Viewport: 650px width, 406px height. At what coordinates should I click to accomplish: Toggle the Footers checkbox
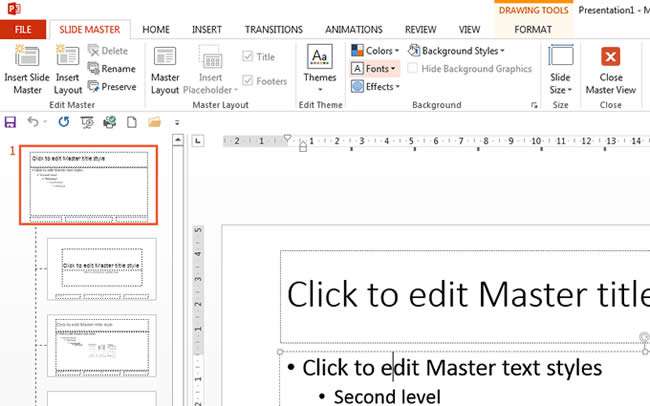249,82
